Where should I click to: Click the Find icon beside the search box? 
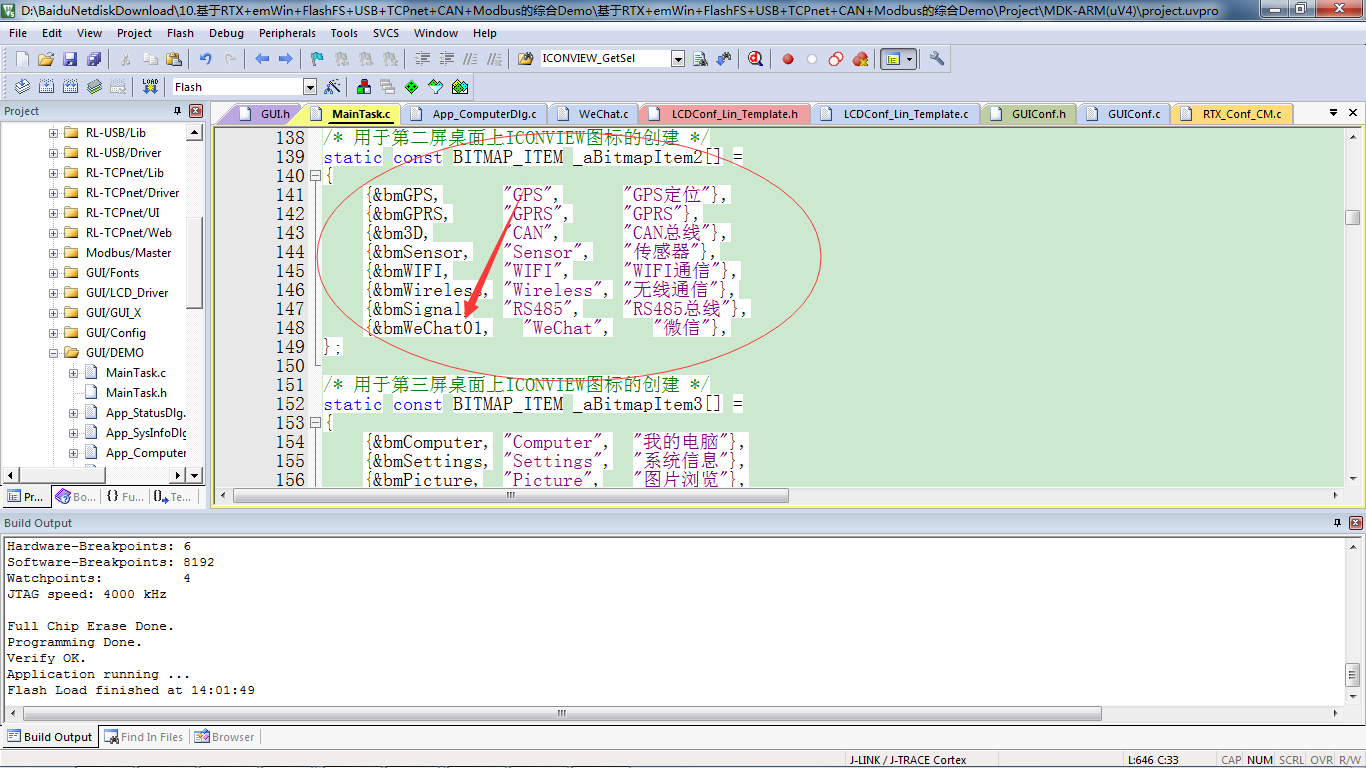[x=700, y=59]
